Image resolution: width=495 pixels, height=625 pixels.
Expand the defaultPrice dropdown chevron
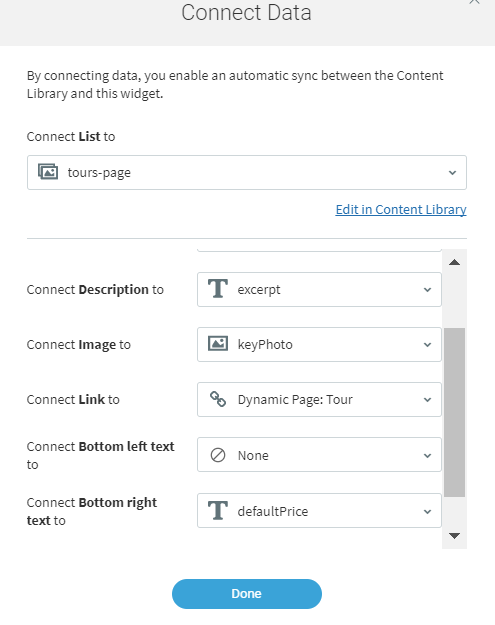point(427,511)
